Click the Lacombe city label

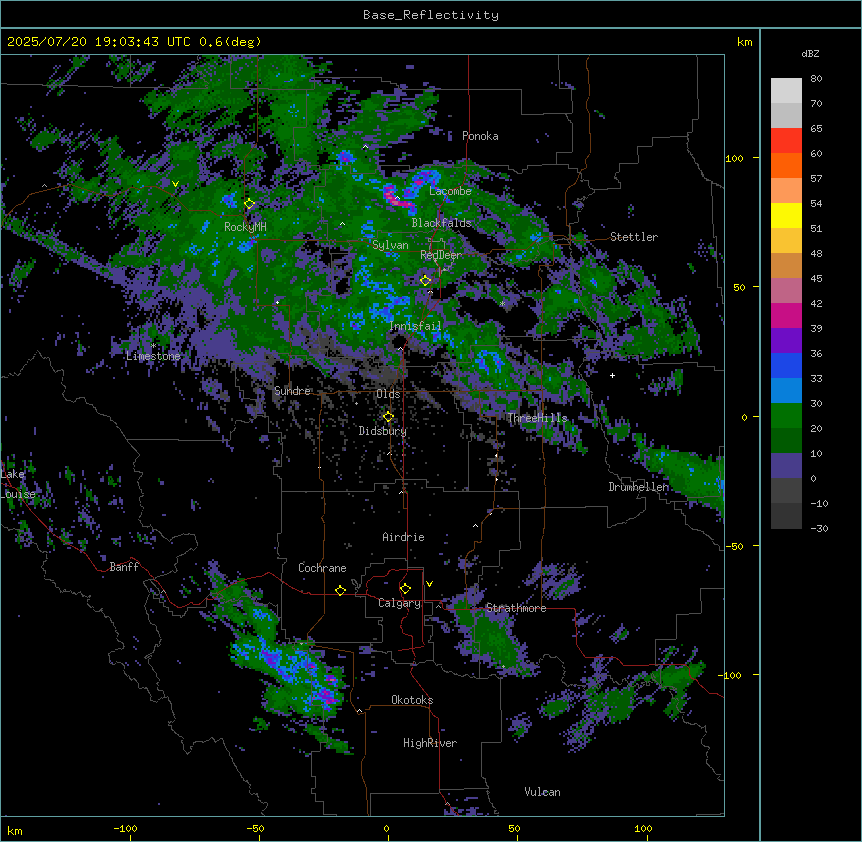click(450, 191)
